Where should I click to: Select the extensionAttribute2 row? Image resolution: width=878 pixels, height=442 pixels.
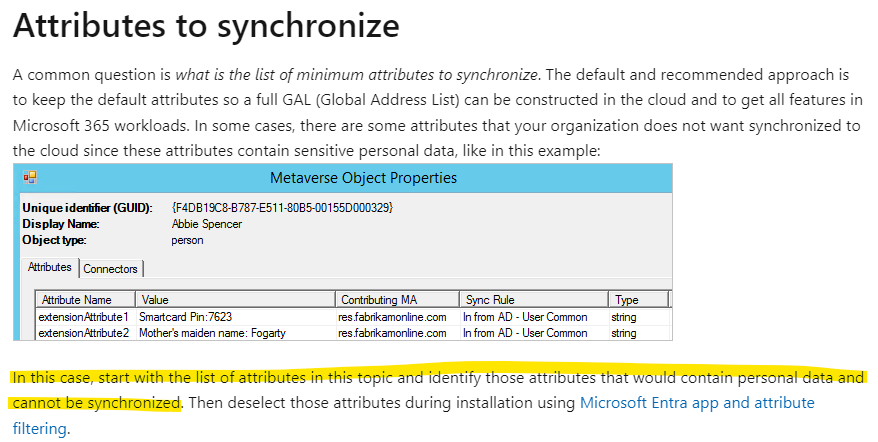coord(353,333)
